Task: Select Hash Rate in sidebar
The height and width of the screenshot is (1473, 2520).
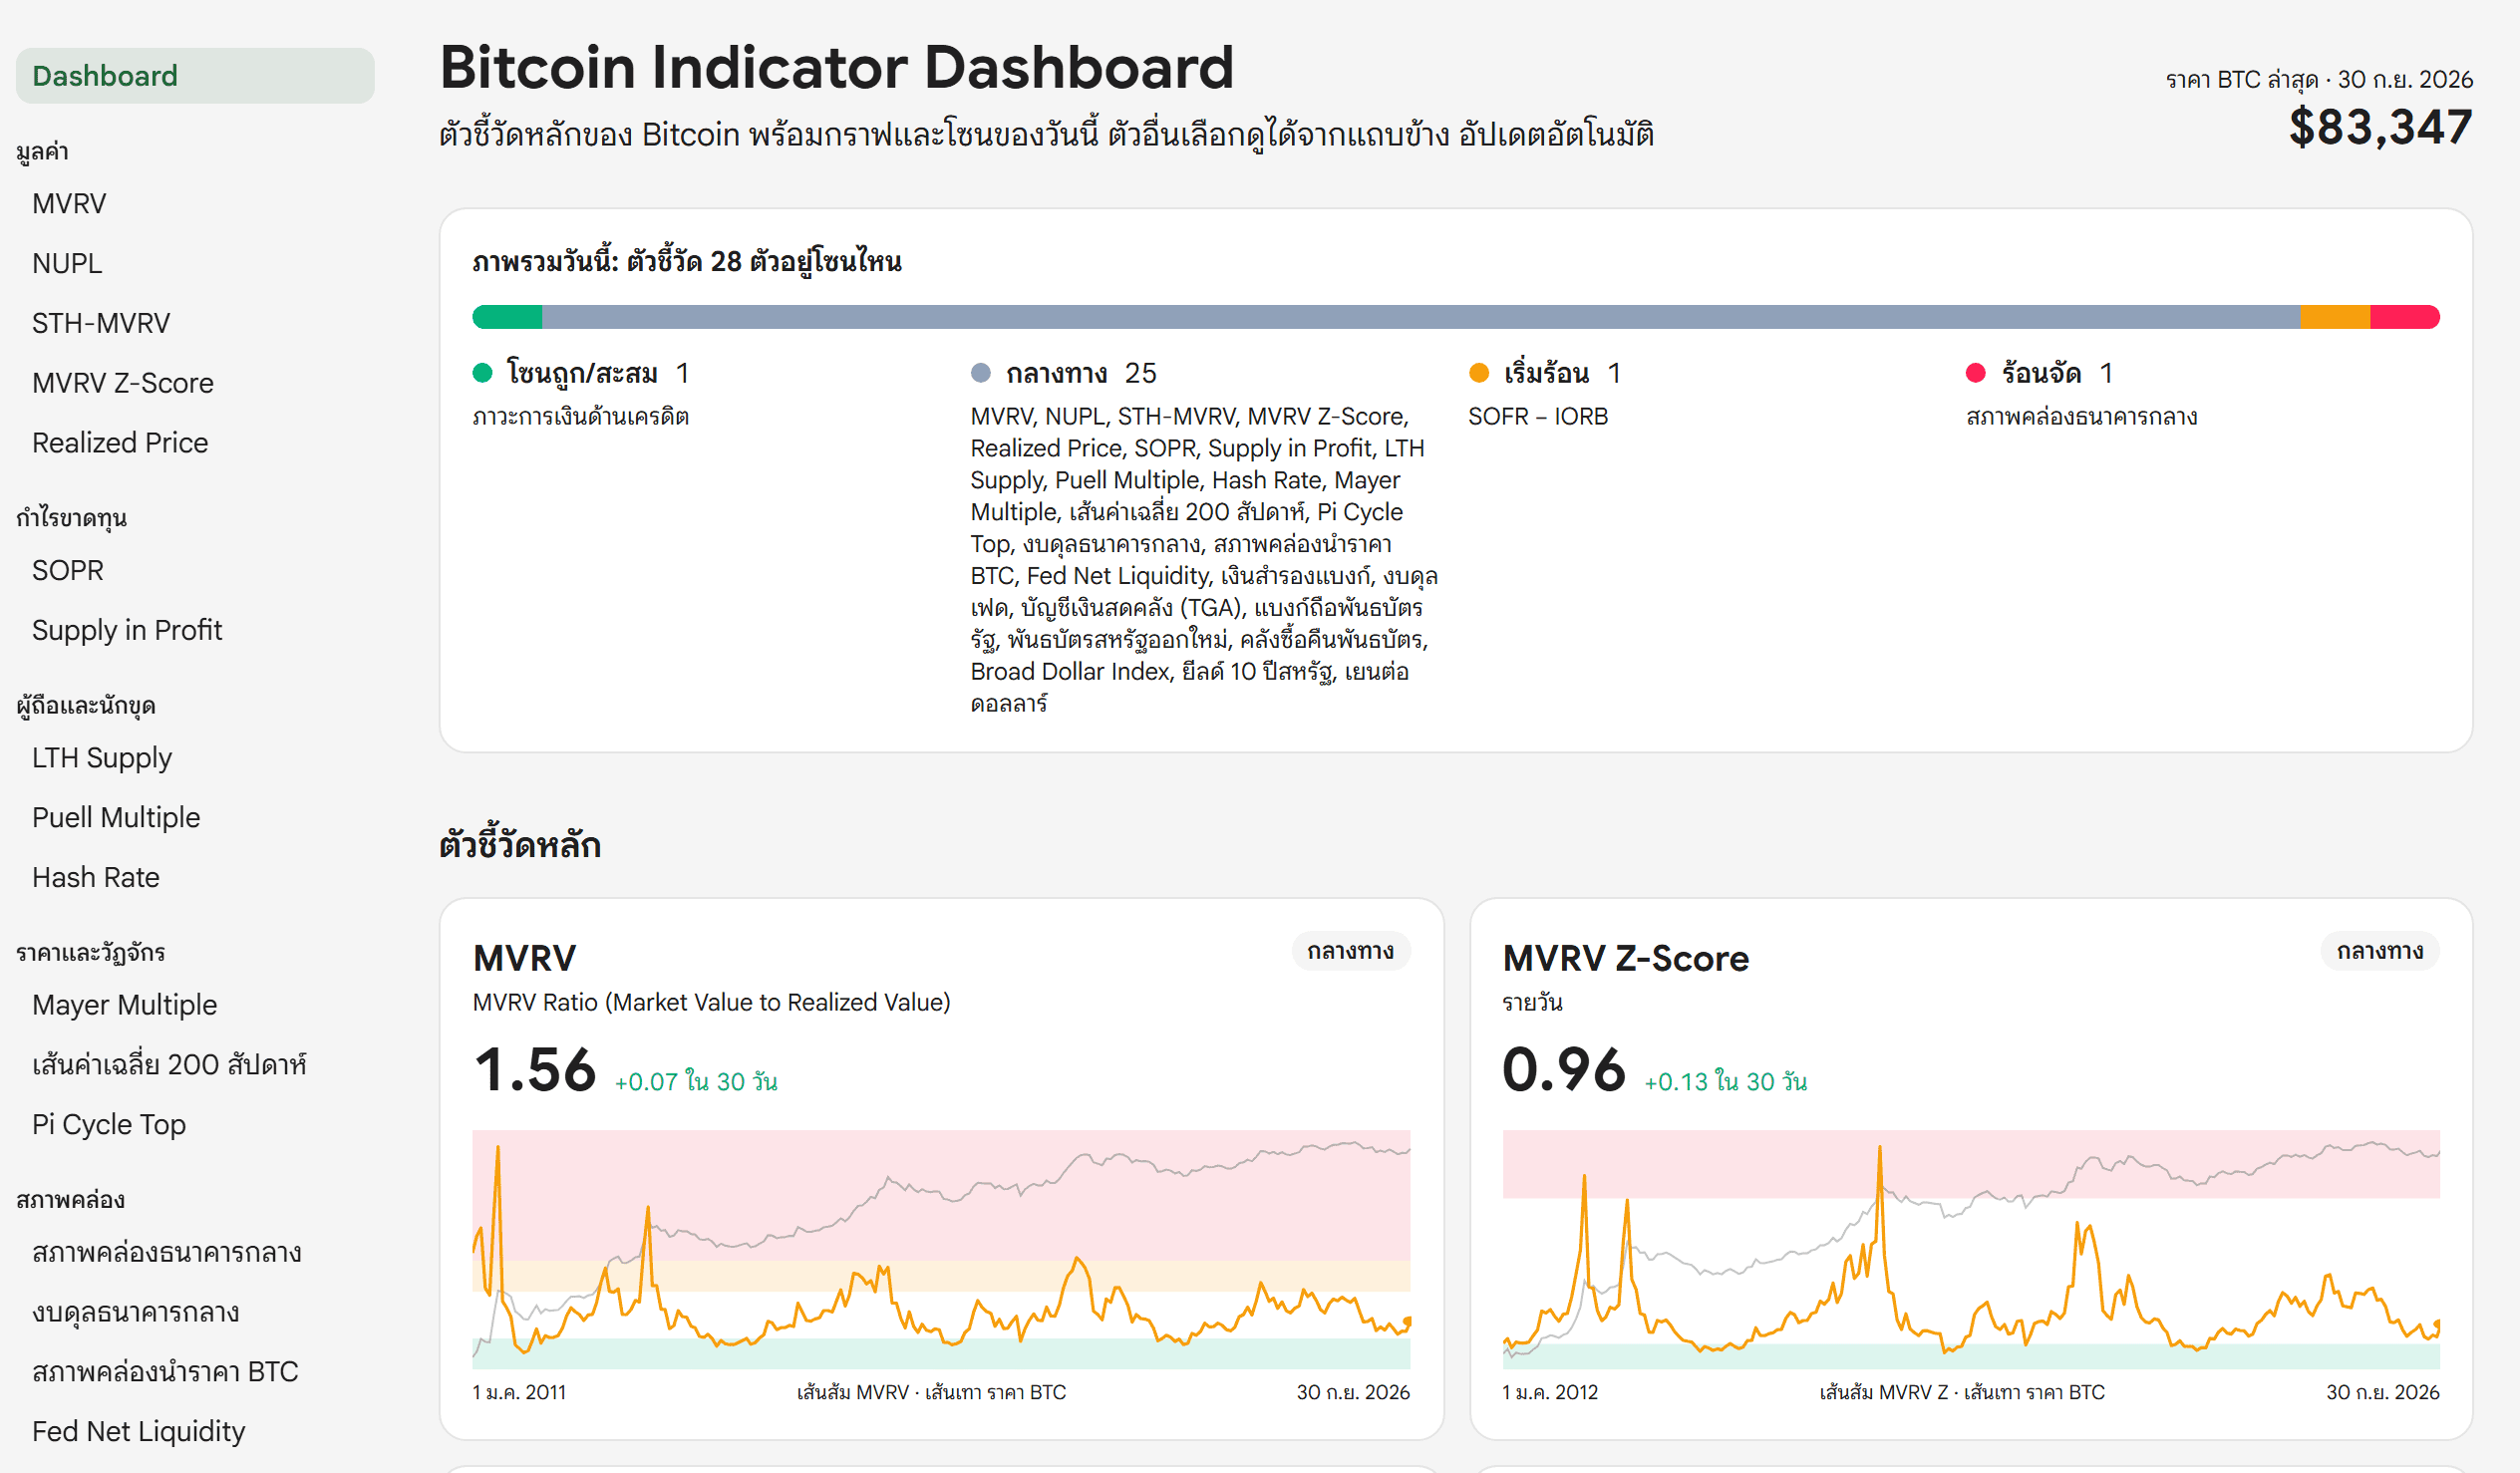Action: (96, 878)
